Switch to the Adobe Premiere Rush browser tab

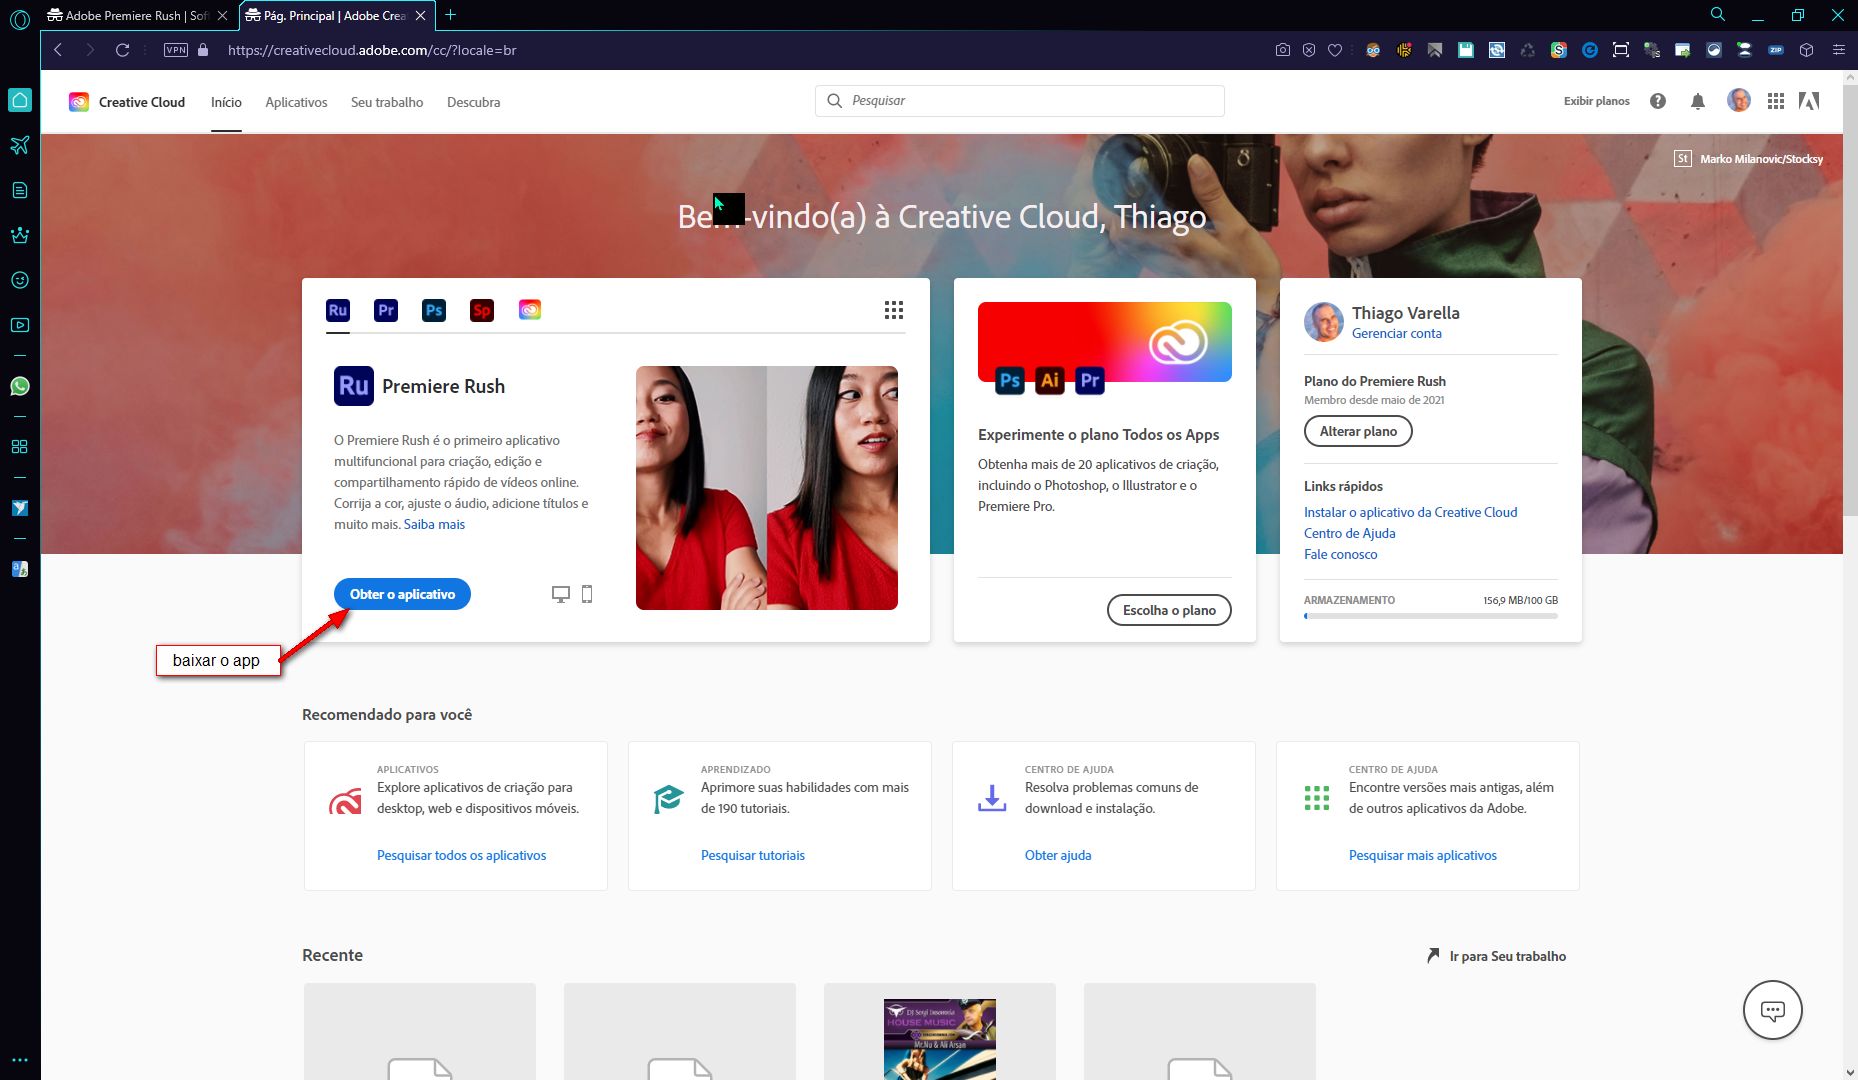137,16
